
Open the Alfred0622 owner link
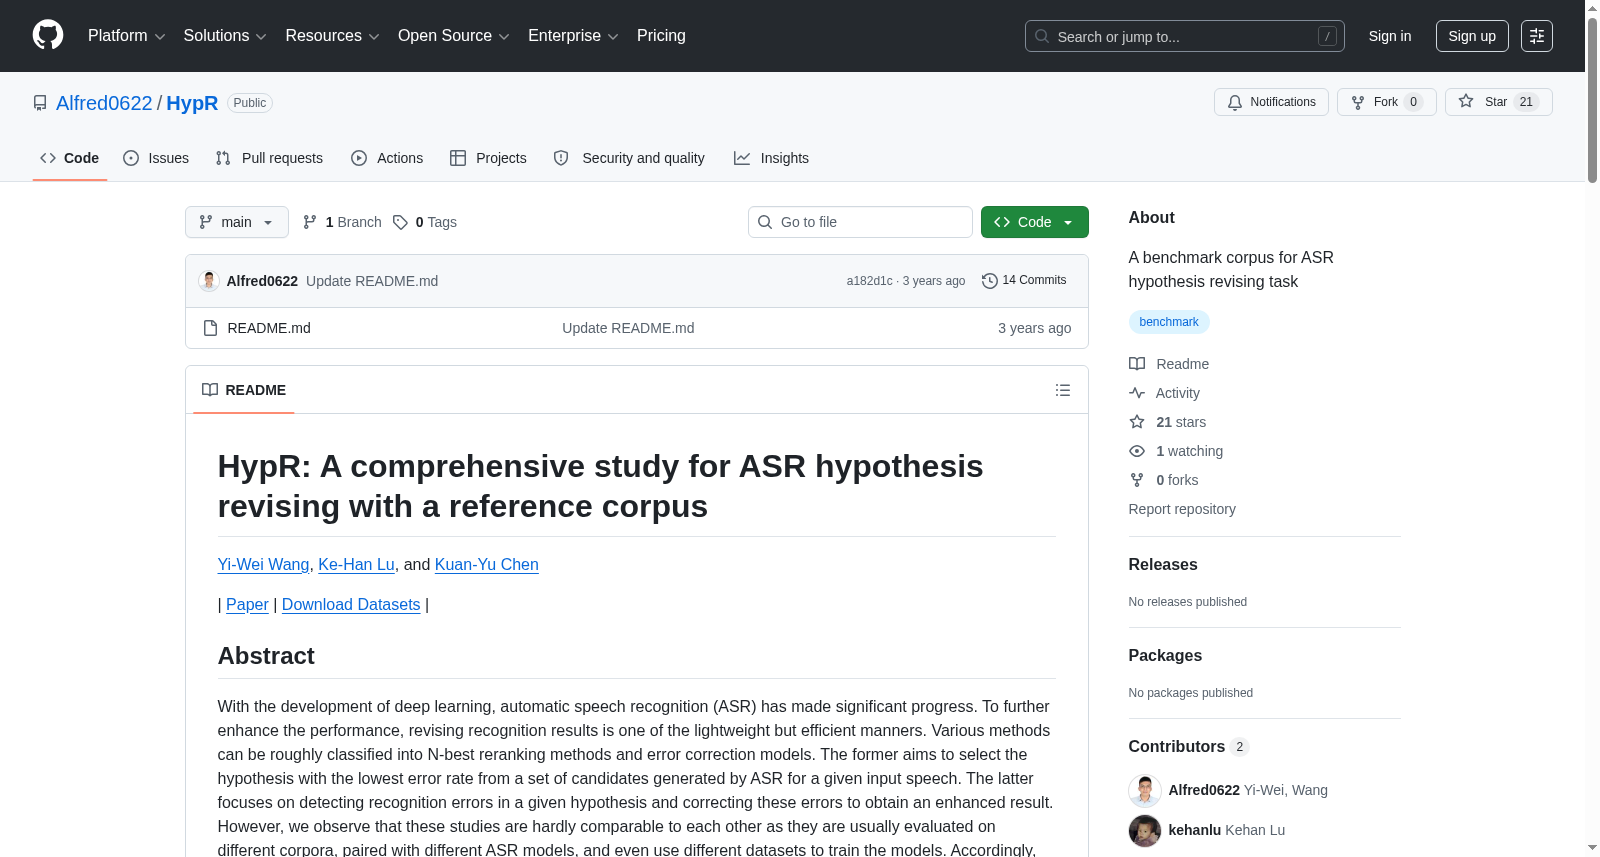(x=104, y=103)
